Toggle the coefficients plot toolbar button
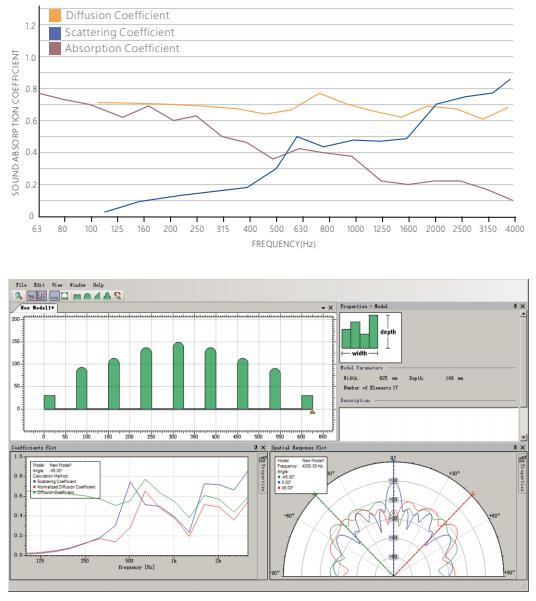Screen dimensions: 536x601 click(31, 296)
